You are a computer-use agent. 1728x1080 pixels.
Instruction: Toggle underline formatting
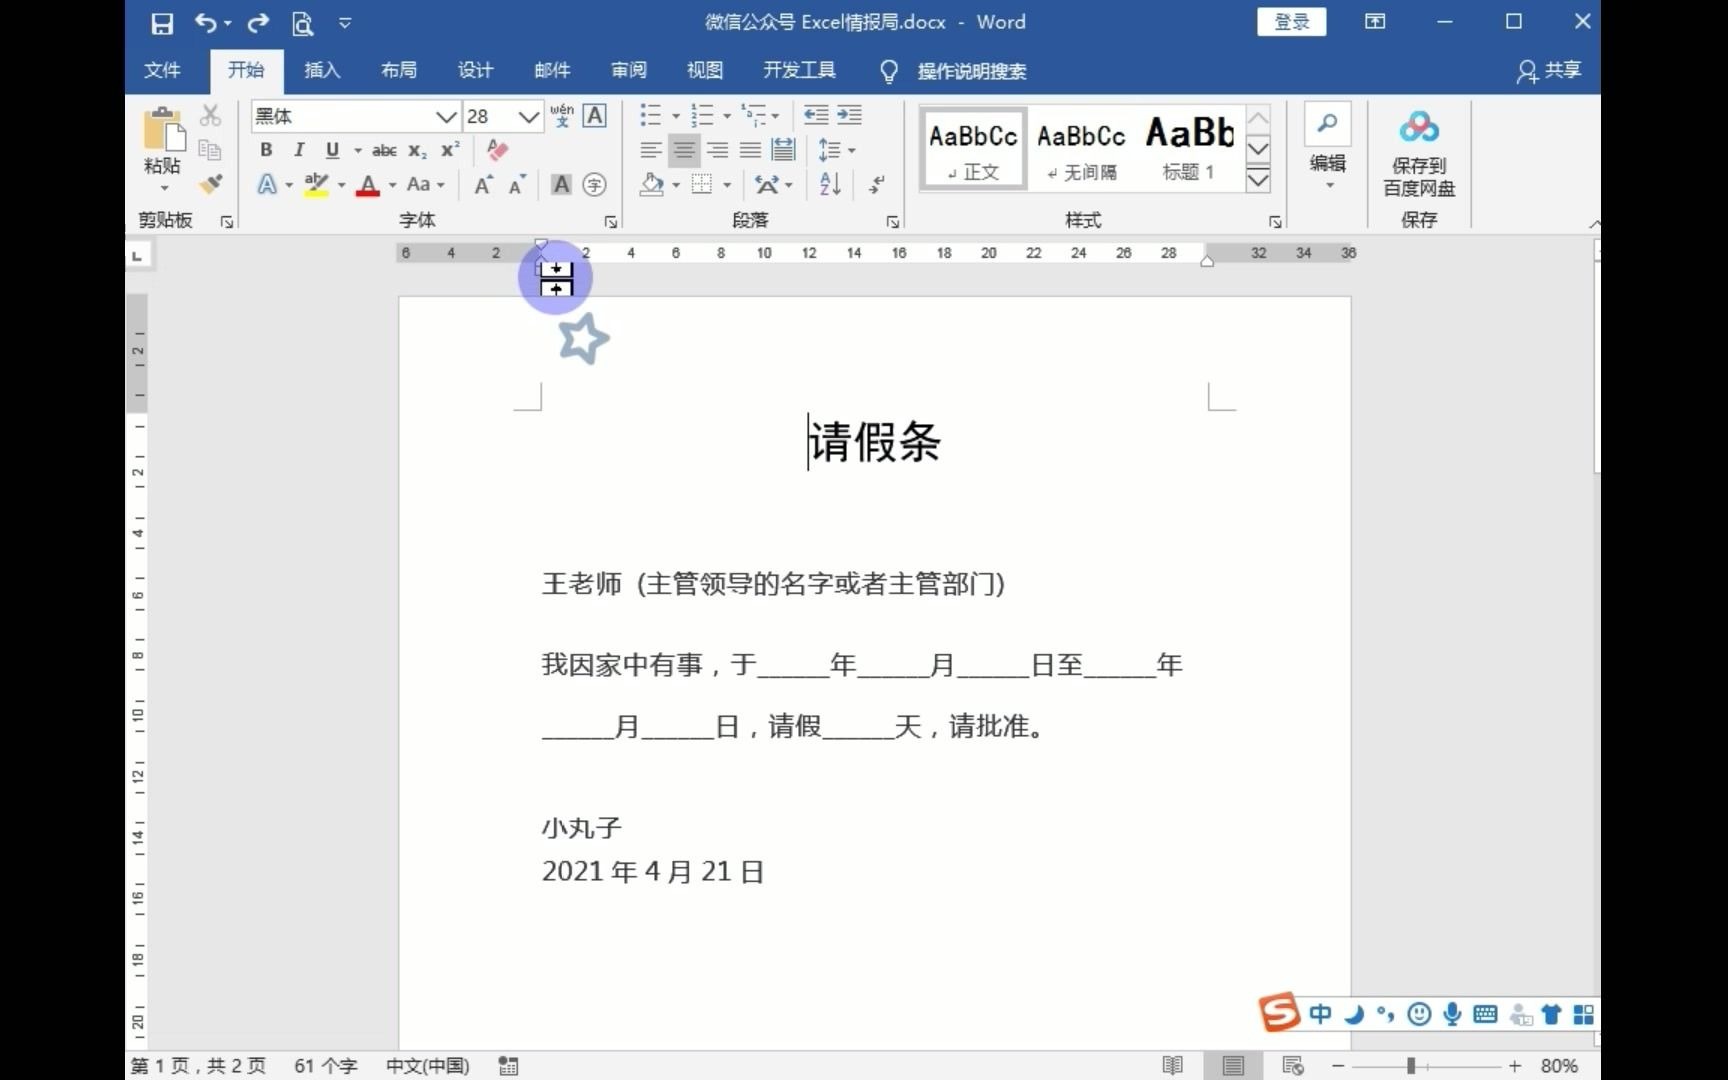point(331,150)
